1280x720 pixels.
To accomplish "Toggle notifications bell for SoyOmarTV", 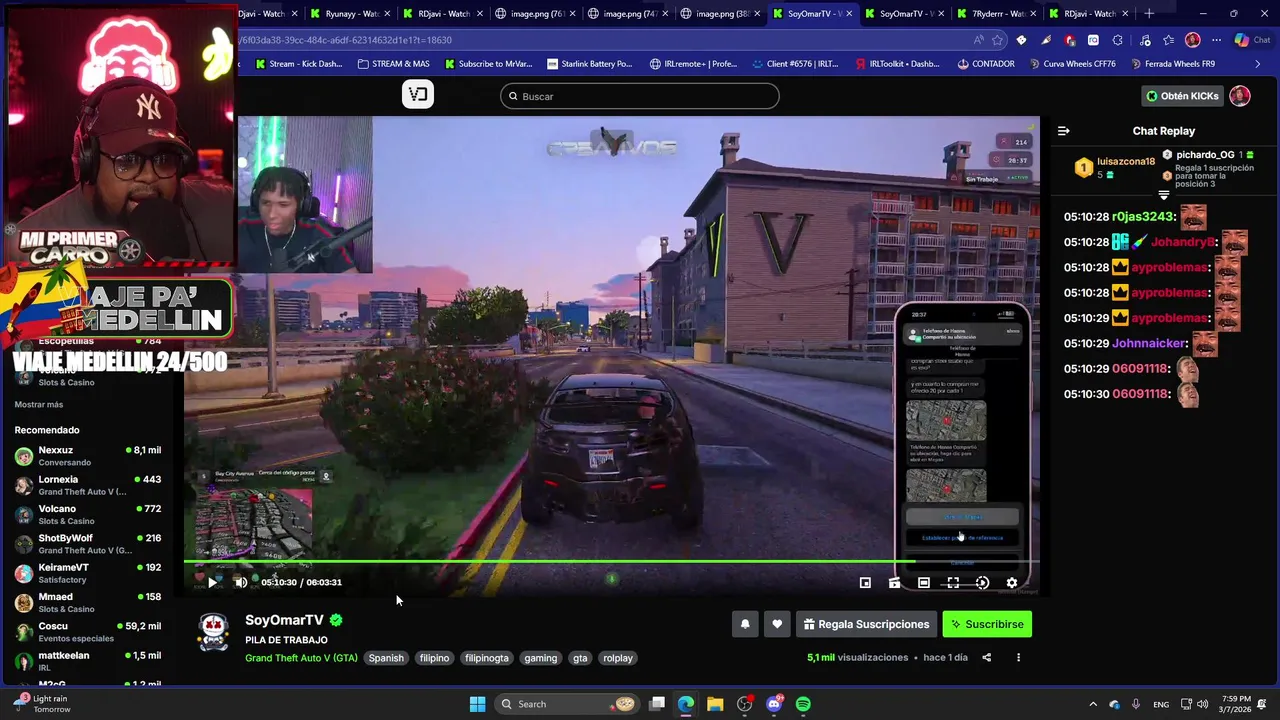I will [745, 624].
